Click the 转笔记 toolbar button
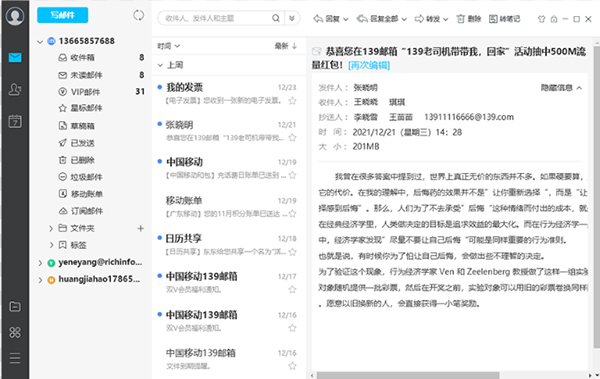The height and width of the screenshot is (379, 600). 504,19
